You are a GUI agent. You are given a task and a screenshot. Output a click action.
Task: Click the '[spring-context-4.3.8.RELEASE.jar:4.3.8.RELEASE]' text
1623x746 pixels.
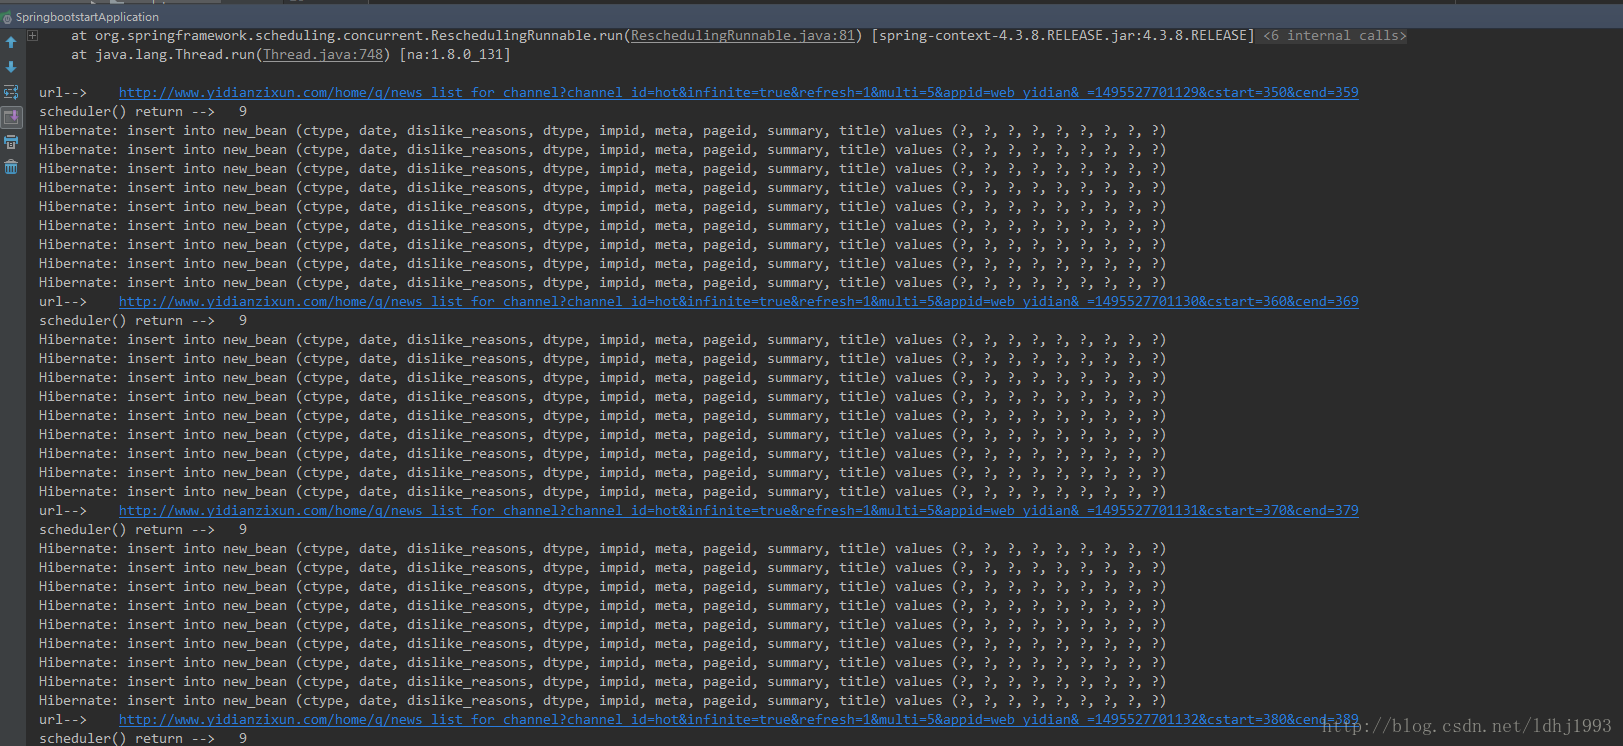(x=1062, y=36)
